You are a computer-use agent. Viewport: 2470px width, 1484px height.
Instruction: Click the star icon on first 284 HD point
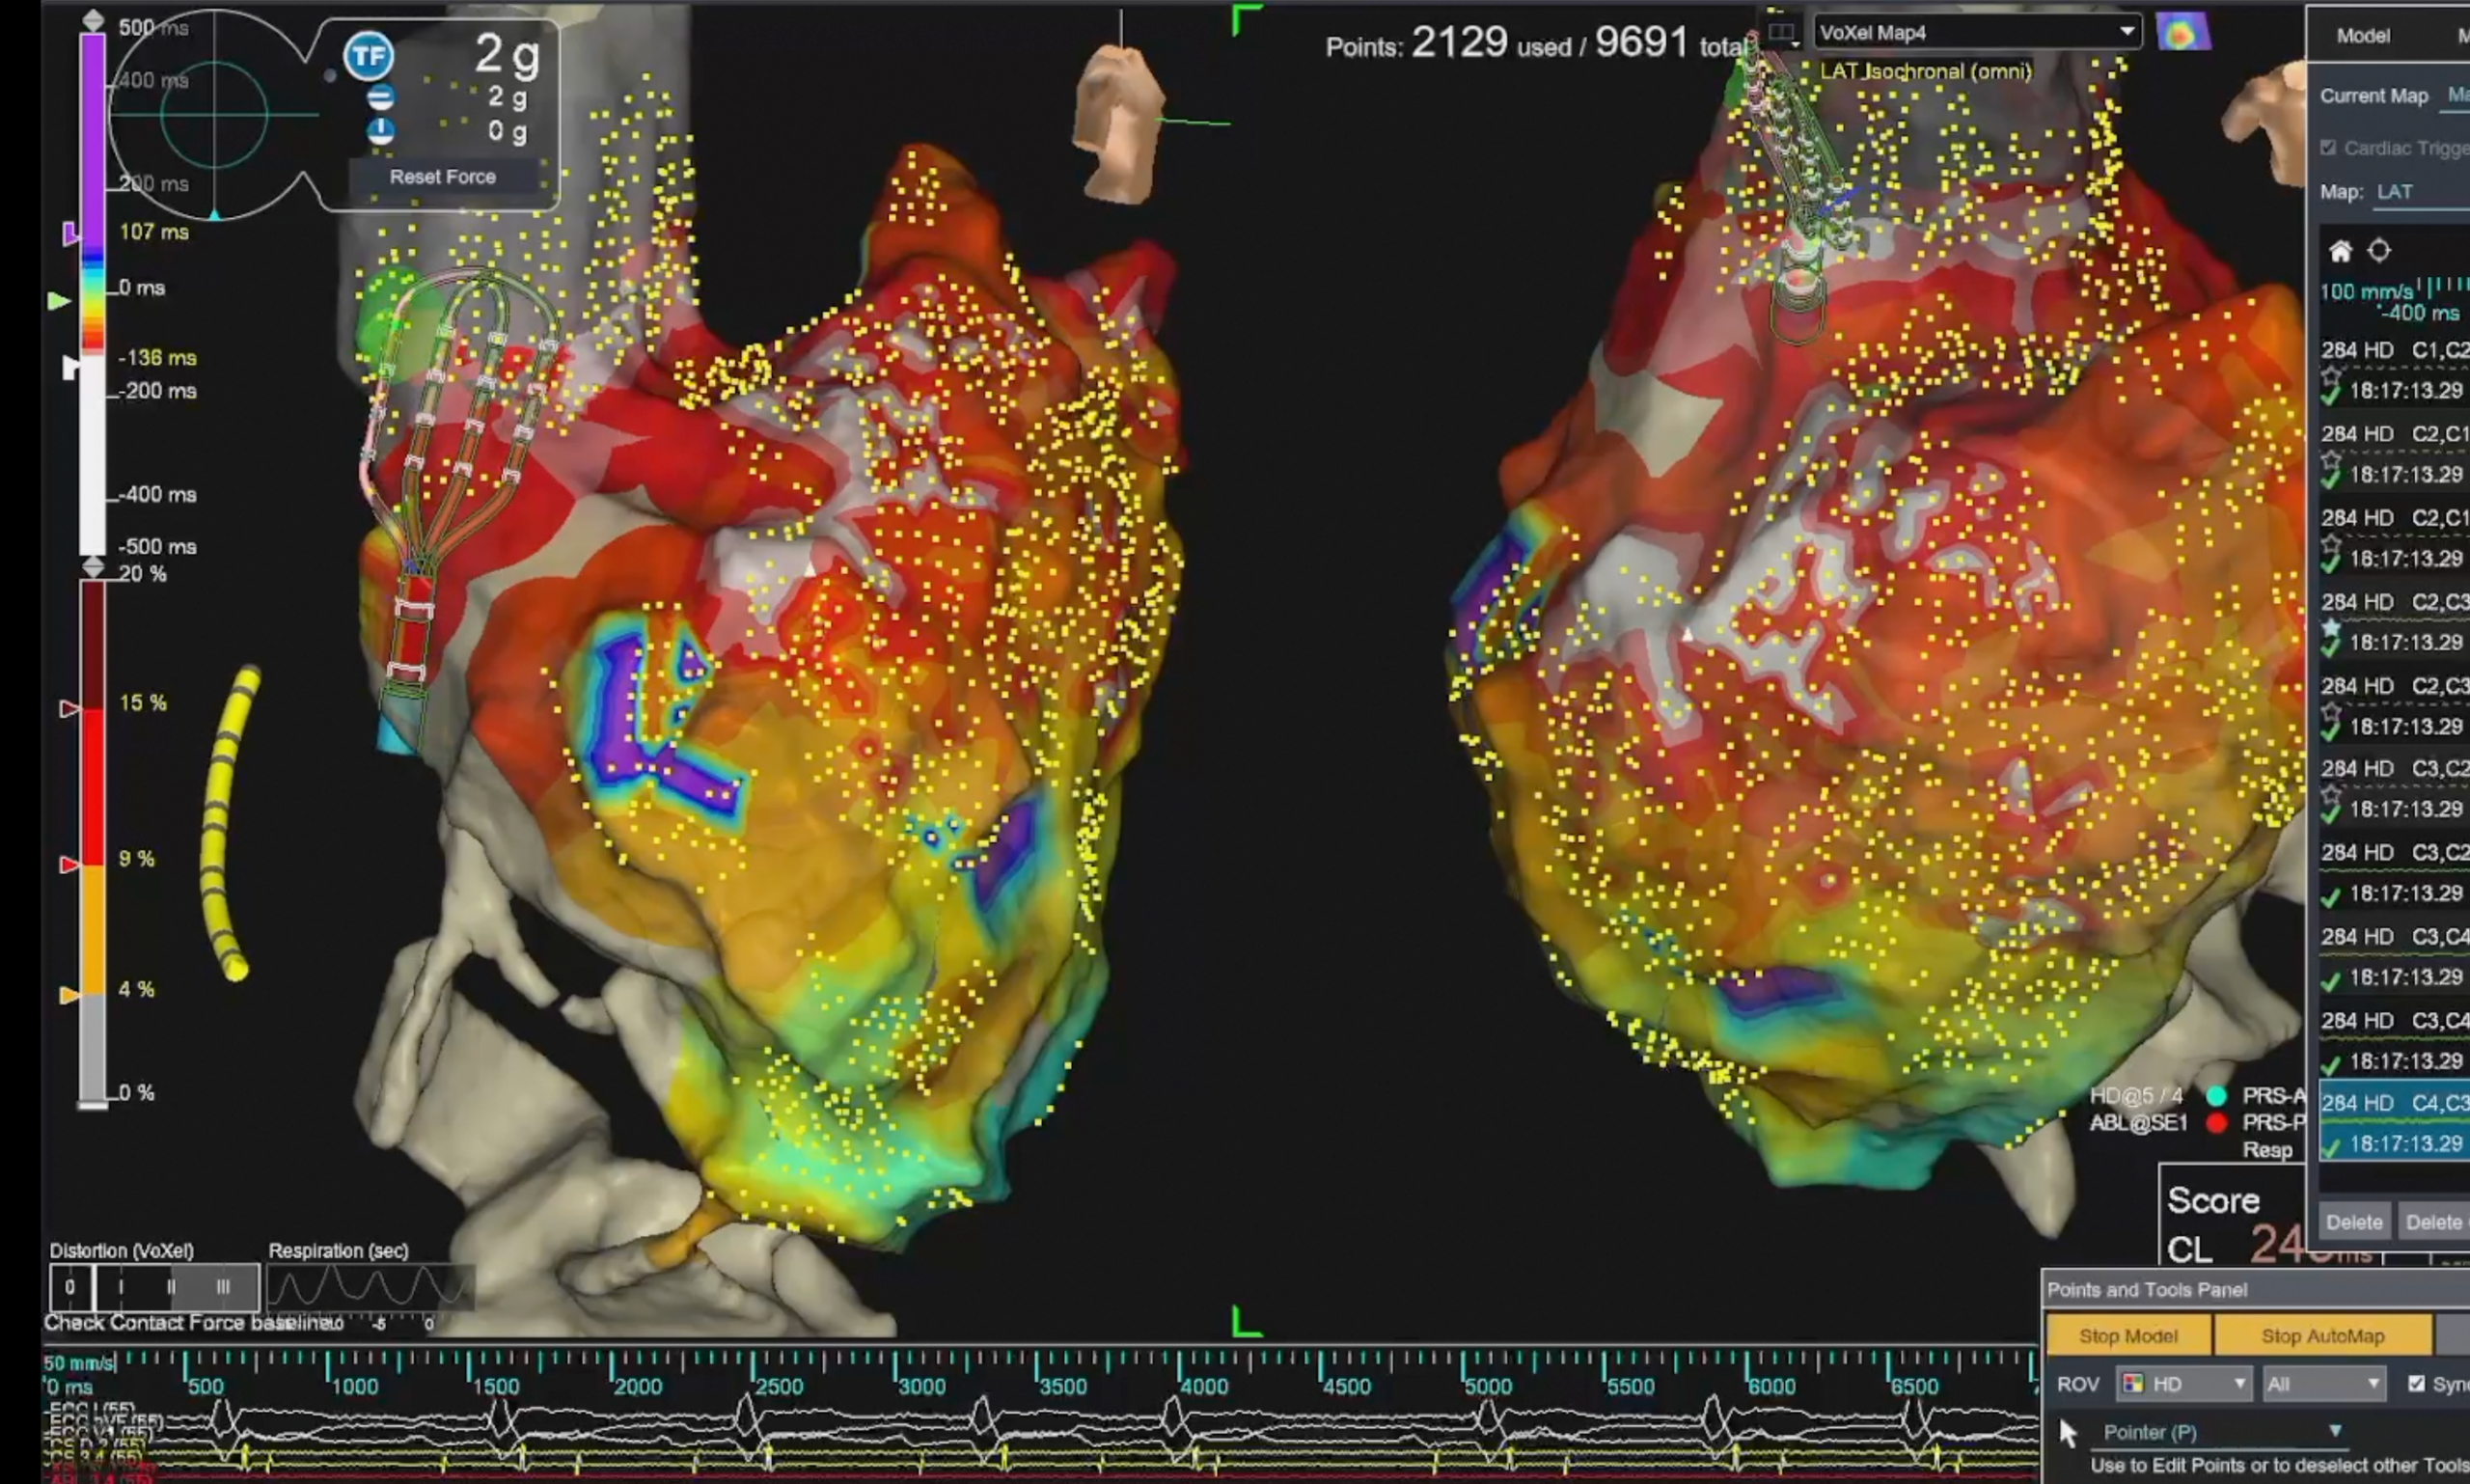point(2331,376)
